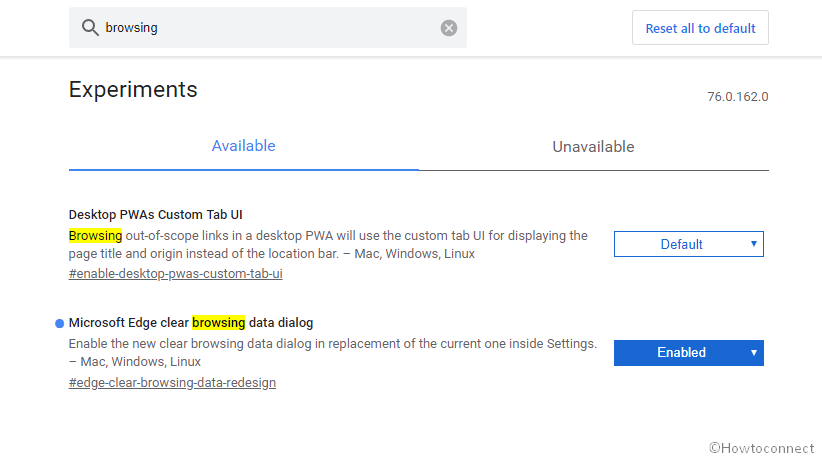Clear the search field with the X icon
The width and height of the screenshot is (822, 459).
point(449,28)
